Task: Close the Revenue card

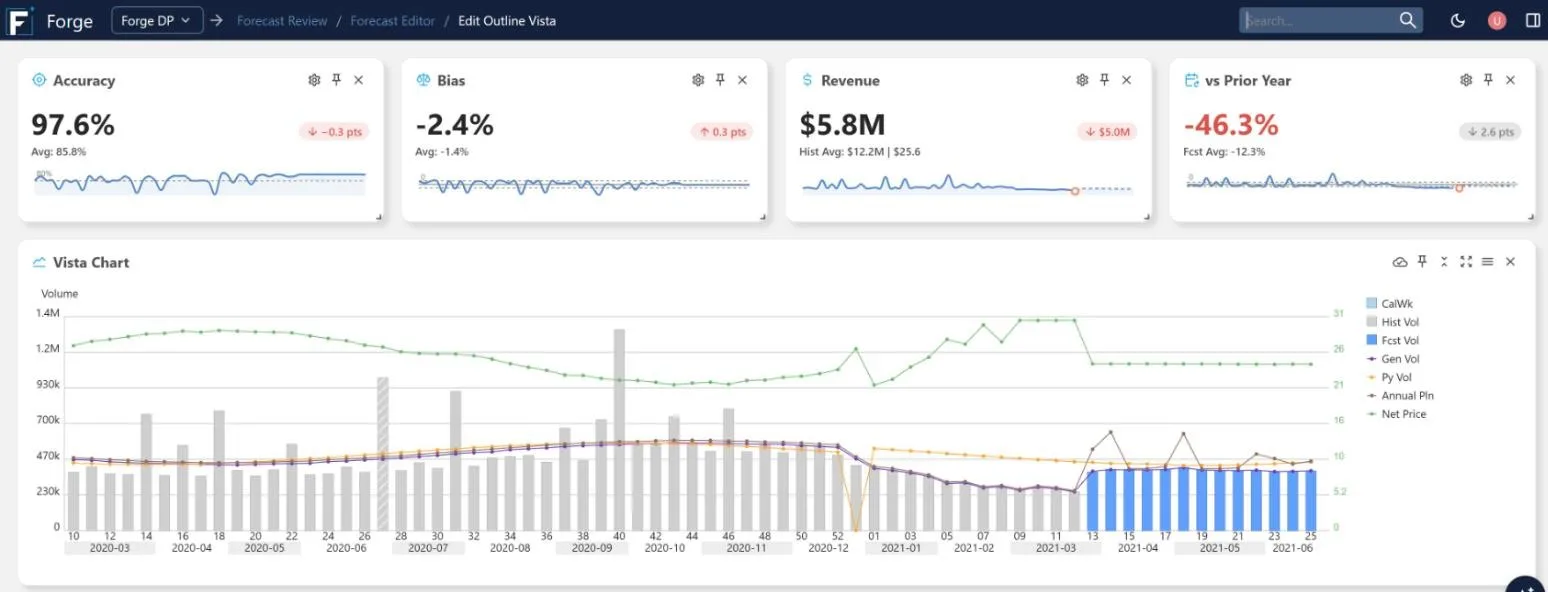Action: [x=1127, y=80]
